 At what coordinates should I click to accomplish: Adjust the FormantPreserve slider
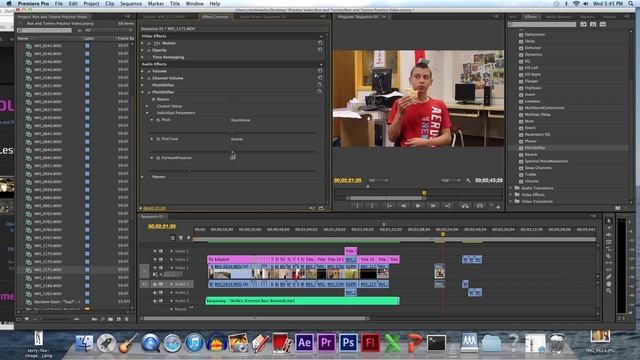190,170
